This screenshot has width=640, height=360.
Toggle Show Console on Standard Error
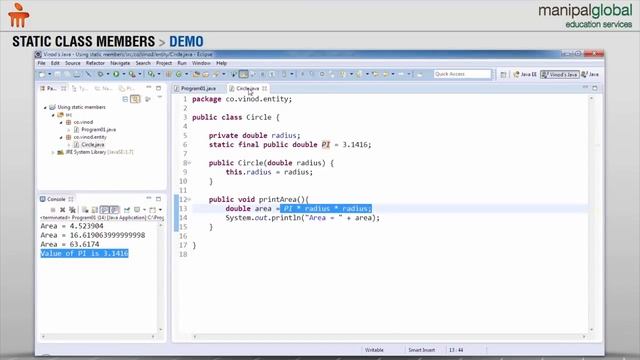point(115,210)
